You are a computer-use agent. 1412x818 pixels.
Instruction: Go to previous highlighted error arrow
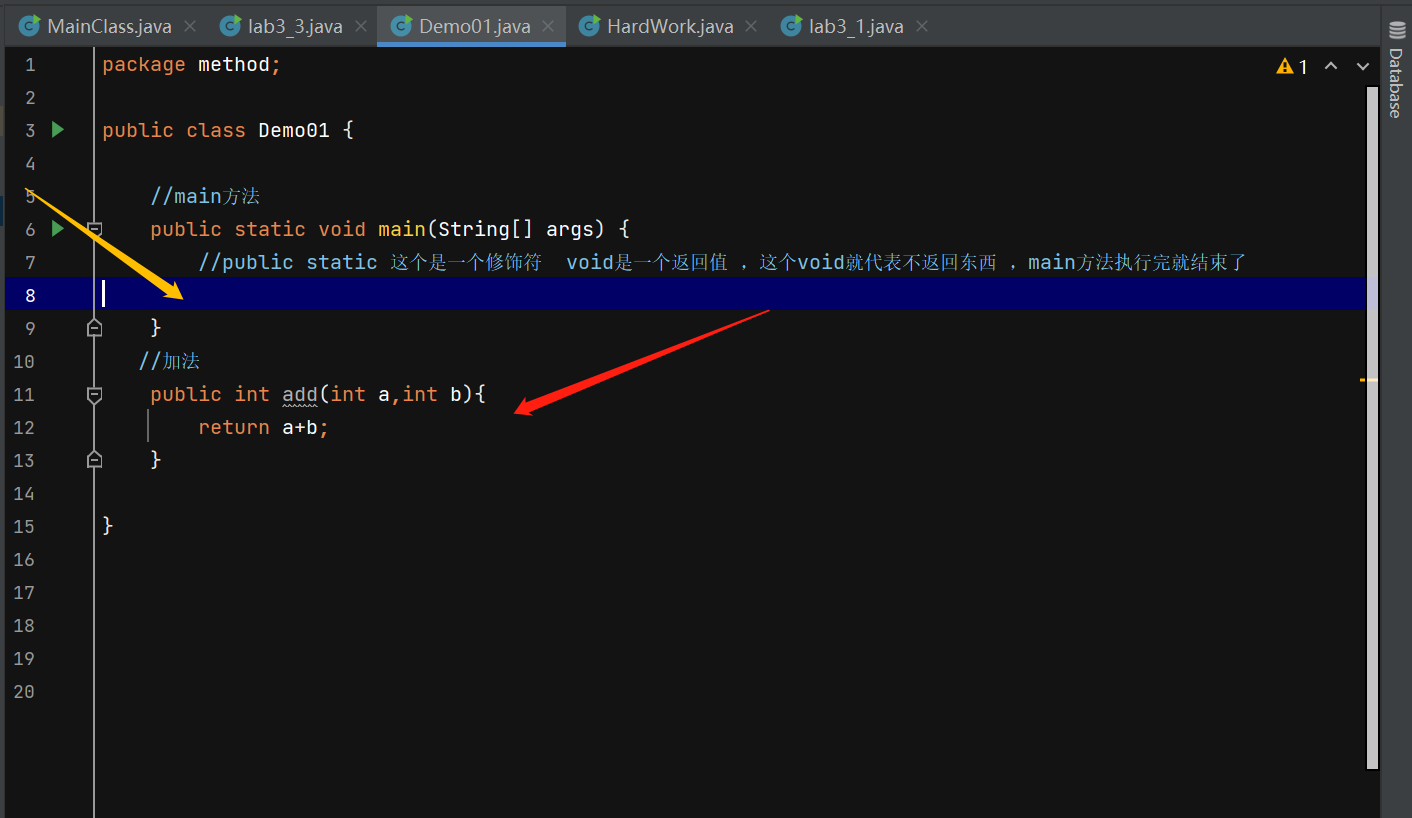tap(1331, 66)
